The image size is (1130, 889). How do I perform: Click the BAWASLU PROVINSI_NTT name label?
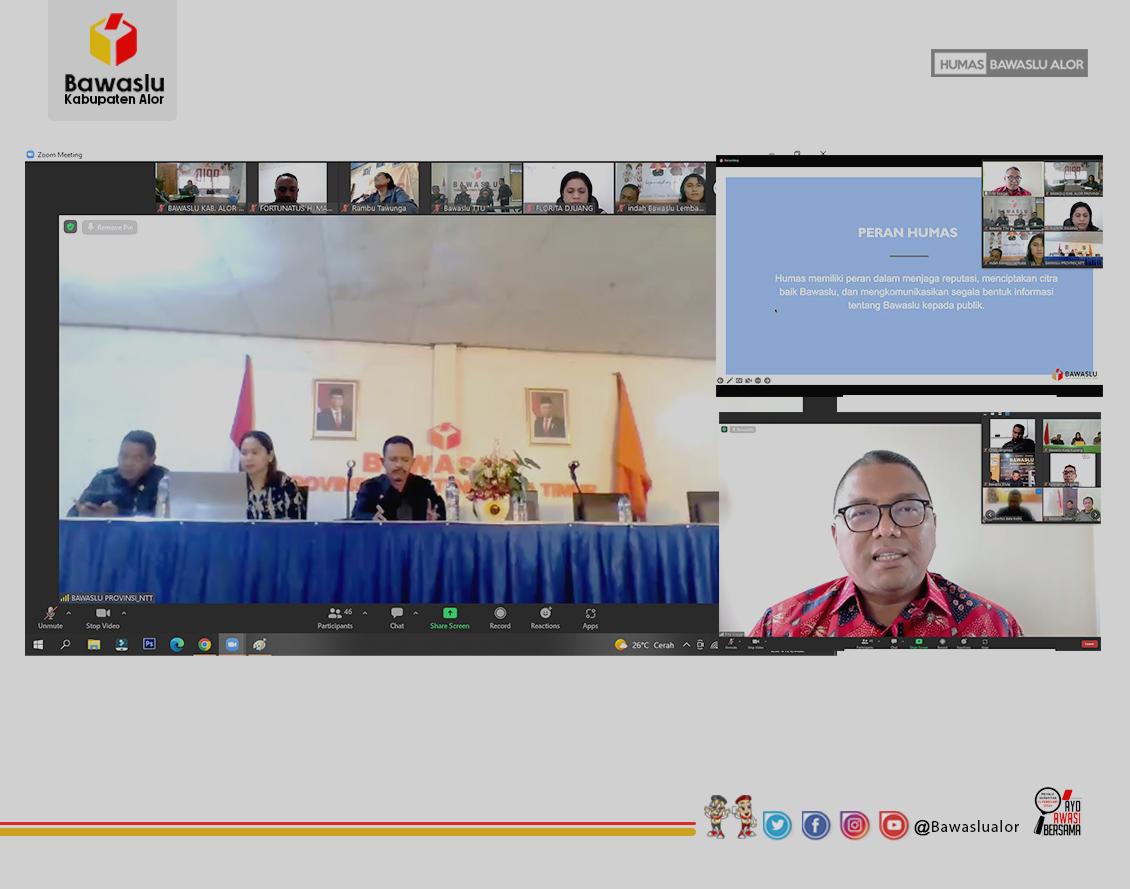[107, 597]
